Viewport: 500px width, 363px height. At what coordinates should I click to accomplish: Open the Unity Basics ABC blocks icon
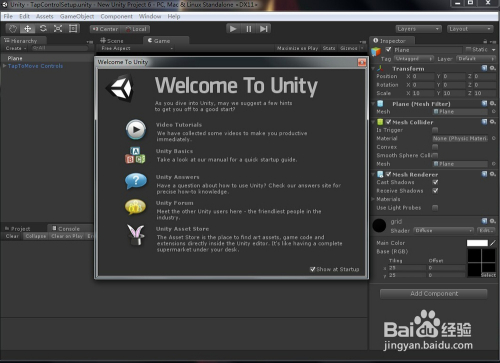(135, 155)
